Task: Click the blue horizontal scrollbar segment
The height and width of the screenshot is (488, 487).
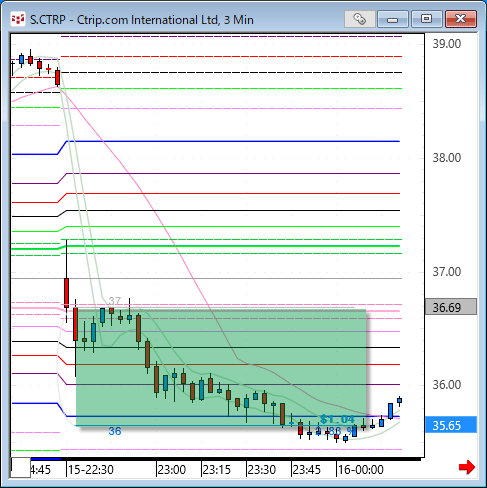Action: click(46, 459)
